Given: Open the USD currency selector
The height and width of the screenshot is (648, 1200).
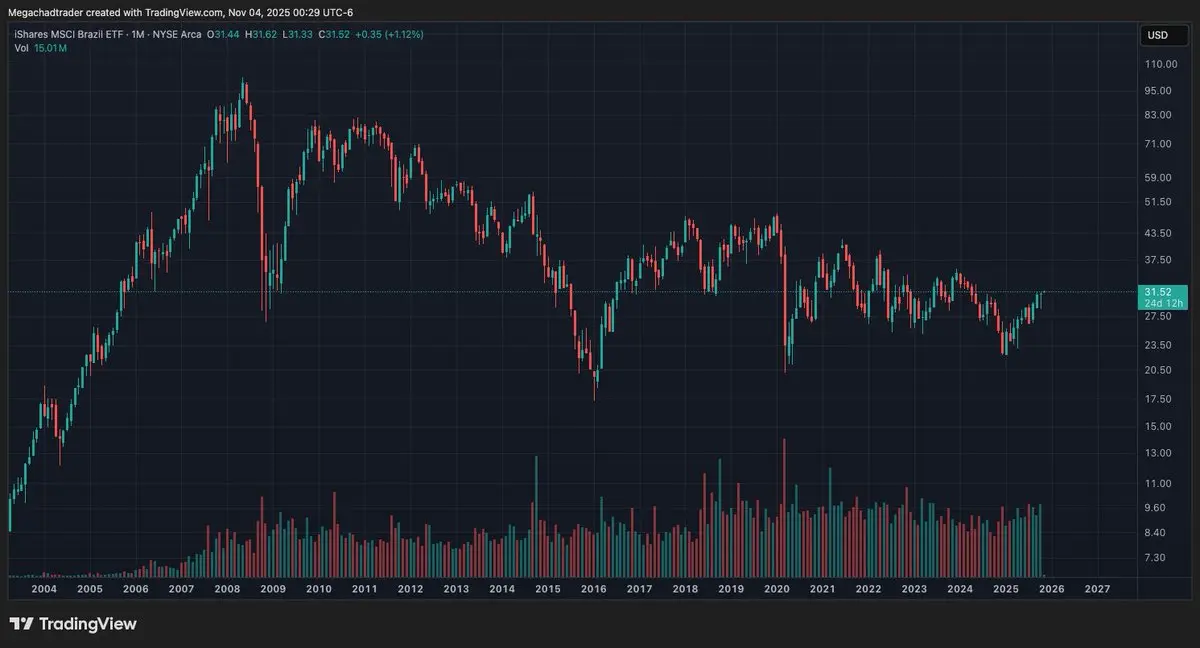Looking at the screenshot, I should [x=1164, y=35].
